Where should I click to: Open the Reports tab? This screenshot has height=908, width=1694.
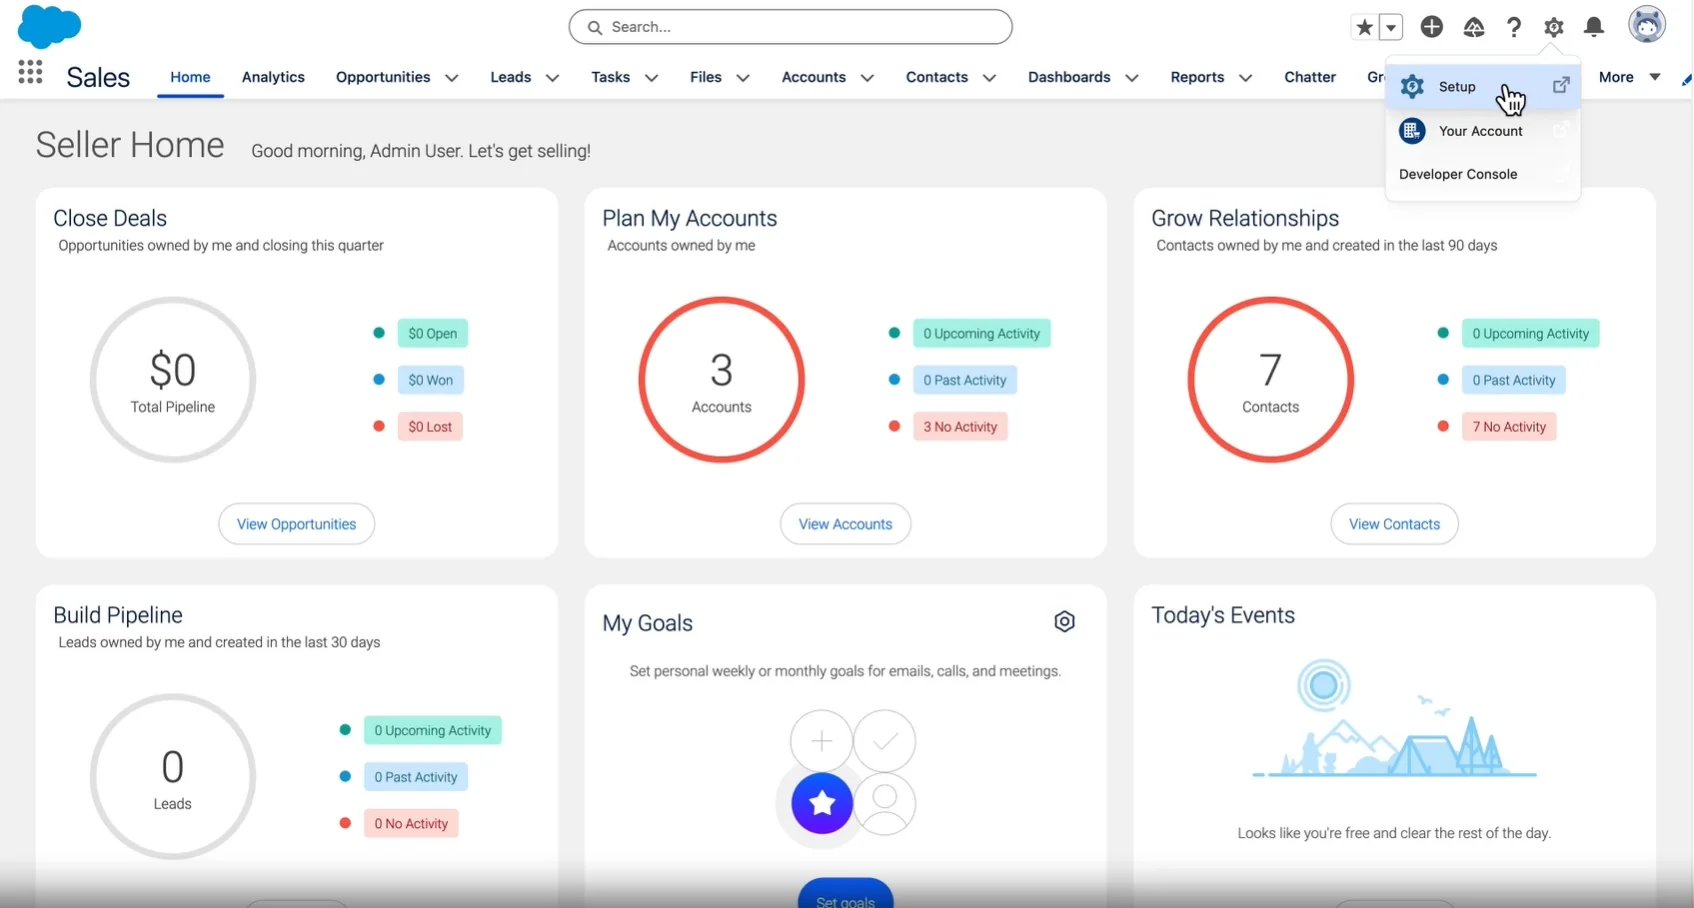coord(1197,77)
